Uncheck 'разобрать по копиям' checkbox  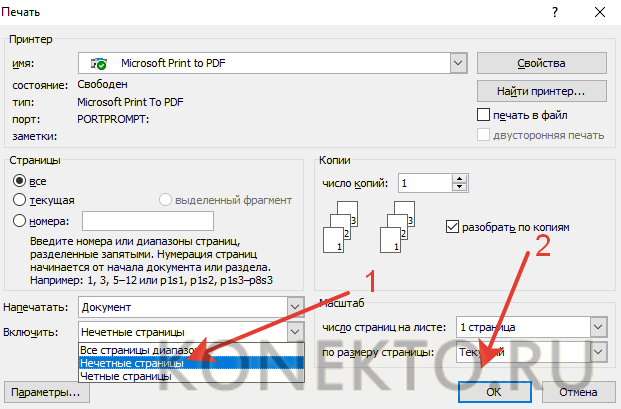click(453, 226)
